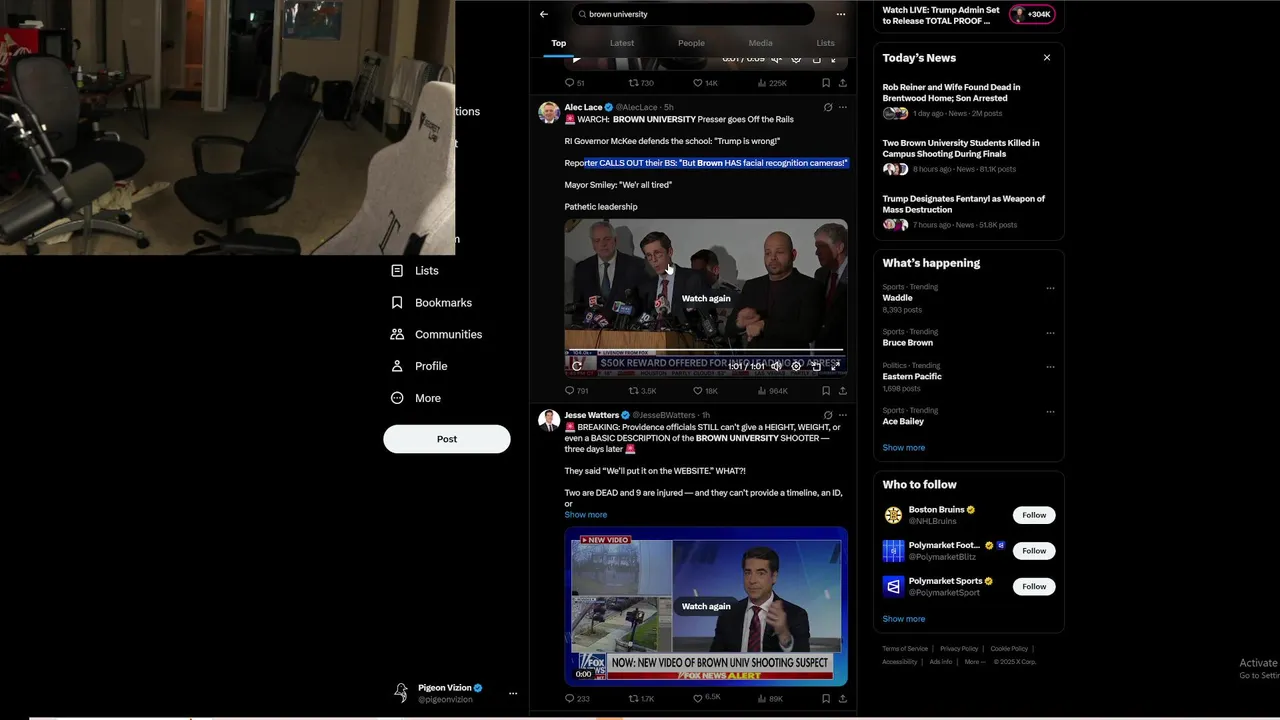Screen dimensions: 1280x720
Task: Switch to the People tab
Action: tap(691, 43)
